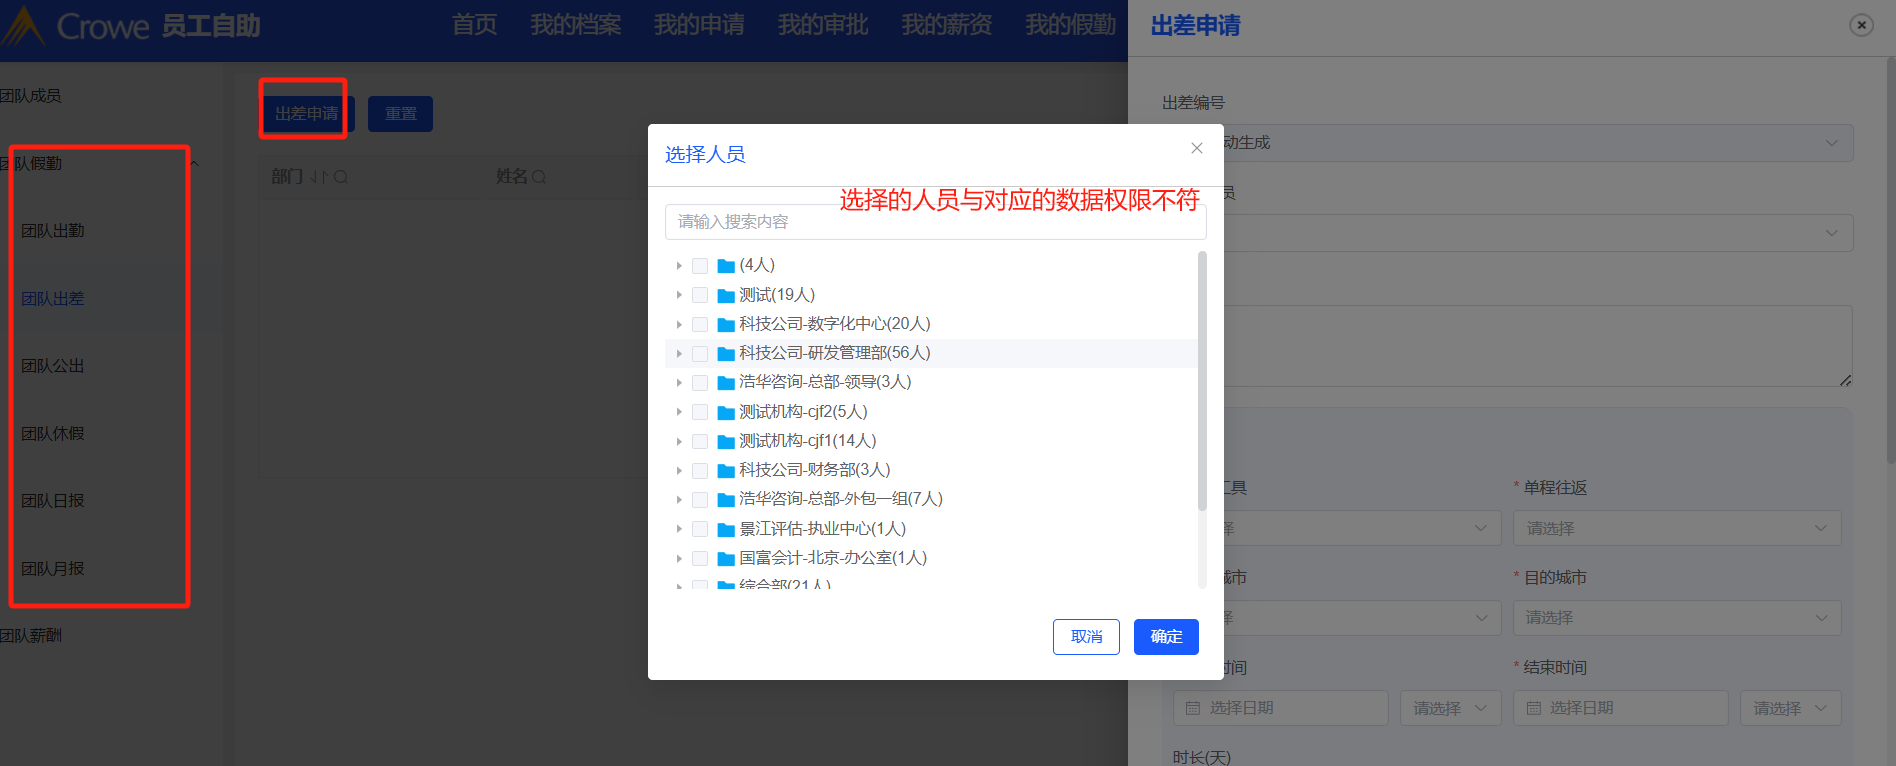
Task: Tick the checkbox for 科技公司-财务部(3人)
Action: (700, 471)
